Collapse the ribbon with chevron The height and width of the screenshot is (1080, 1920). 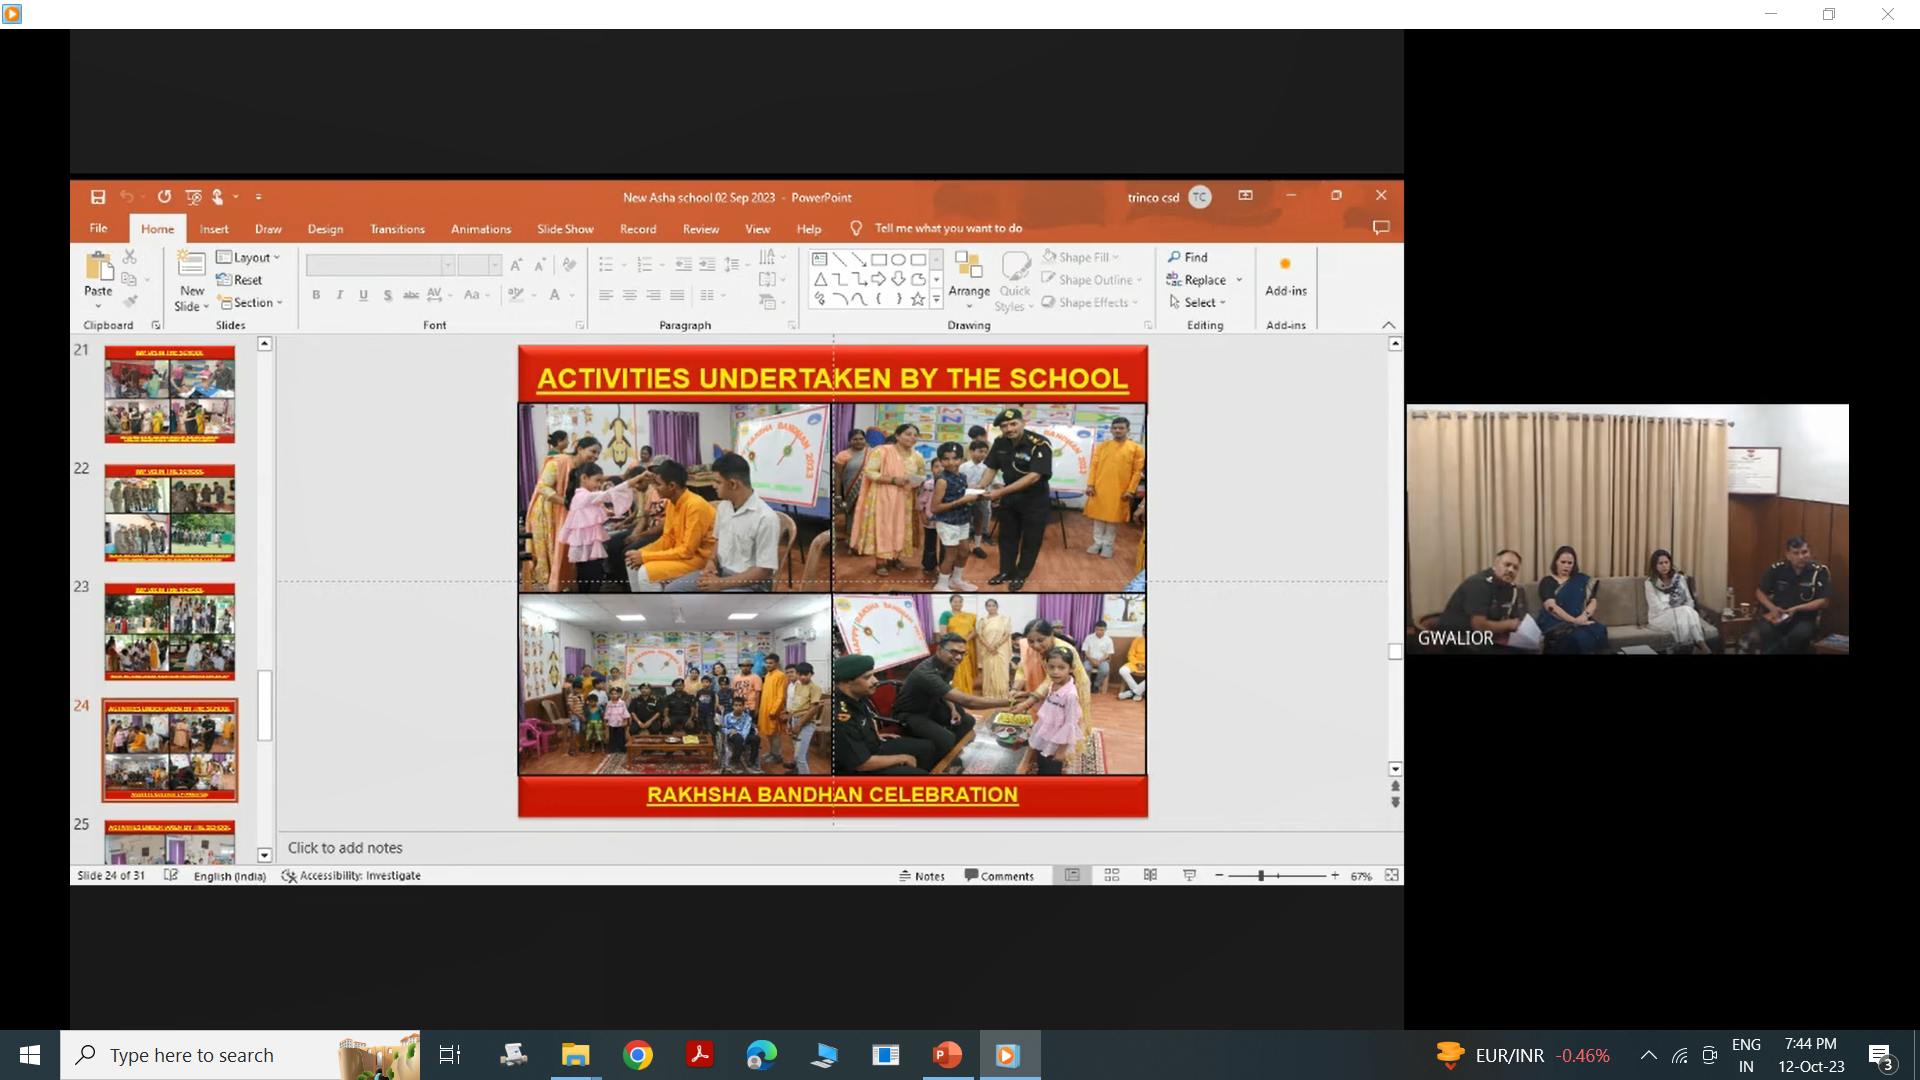1388,325
